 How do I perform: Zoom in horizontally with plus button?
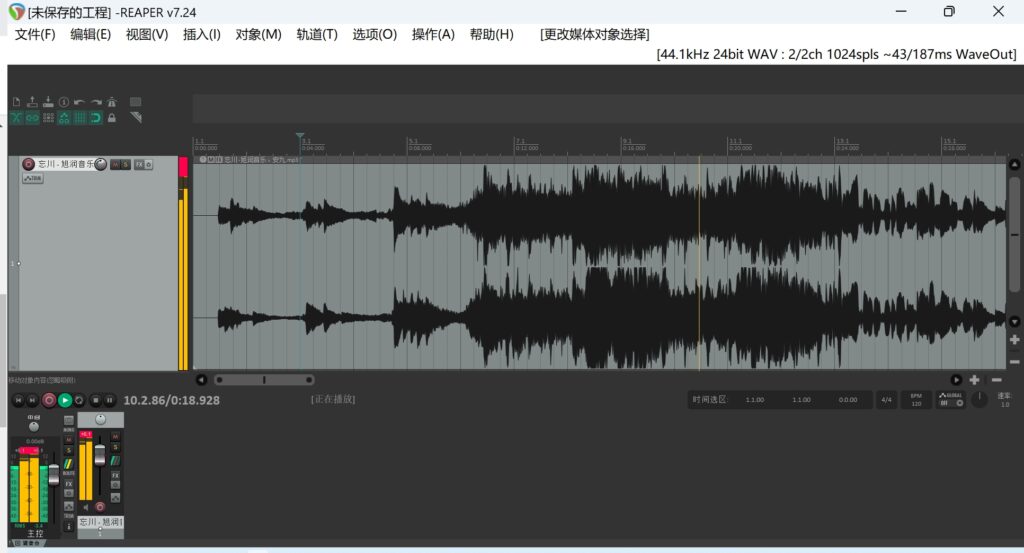pos(974,379)
